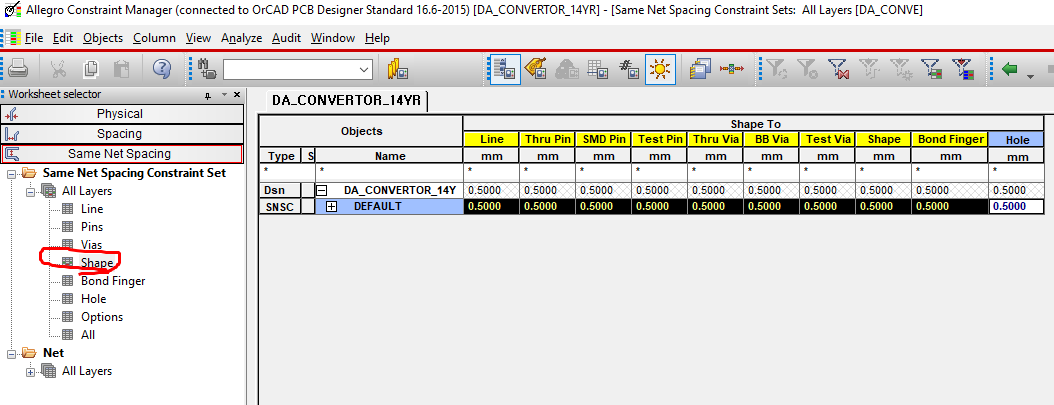Select the DA_CONVERTOR_14YR worksheet tab

click(x=346, y=101)
